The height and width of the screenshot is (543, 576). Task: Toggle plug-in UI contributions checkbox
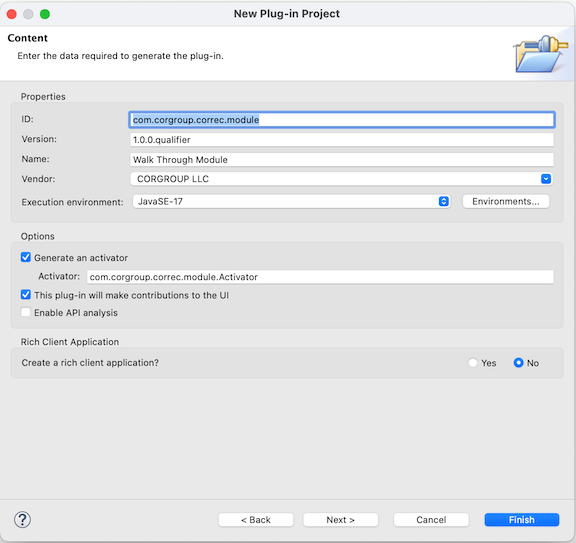tap(26, 295)
